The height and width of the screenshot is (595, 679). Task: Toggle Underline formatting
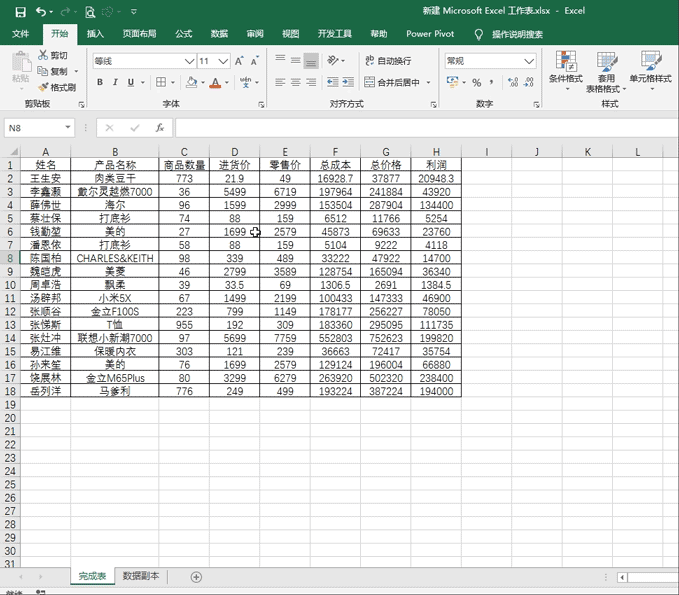point(130,82)
